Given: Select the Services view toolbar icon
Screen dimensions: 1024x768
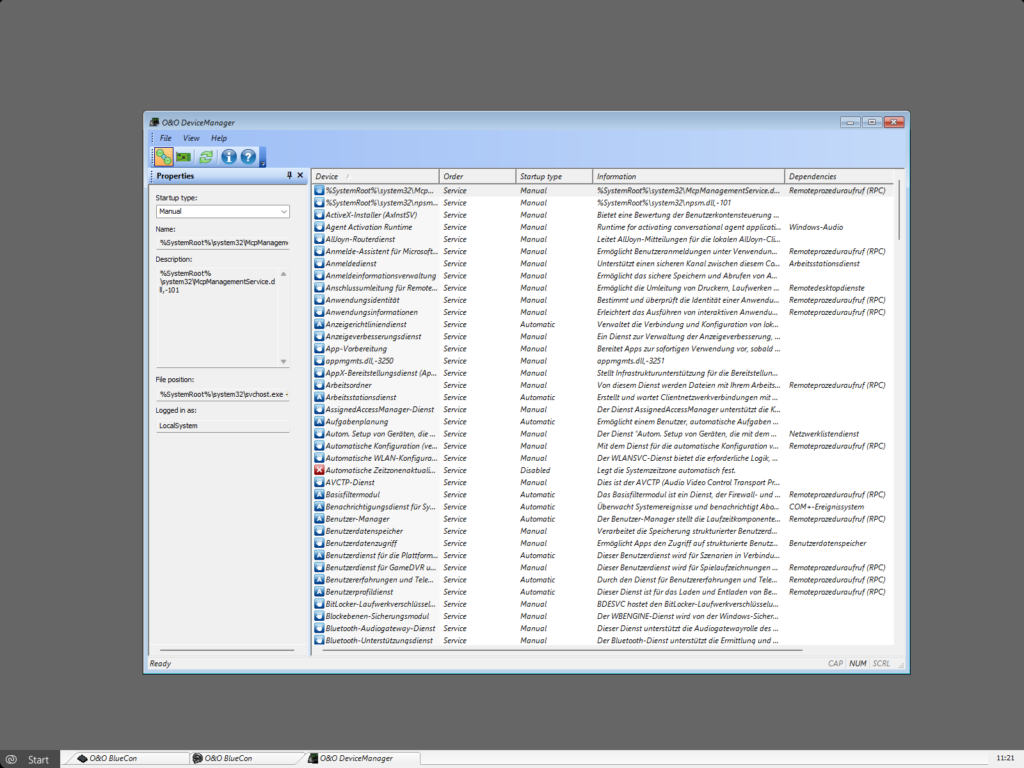Looking at the screenshot, I should point(163,157).
